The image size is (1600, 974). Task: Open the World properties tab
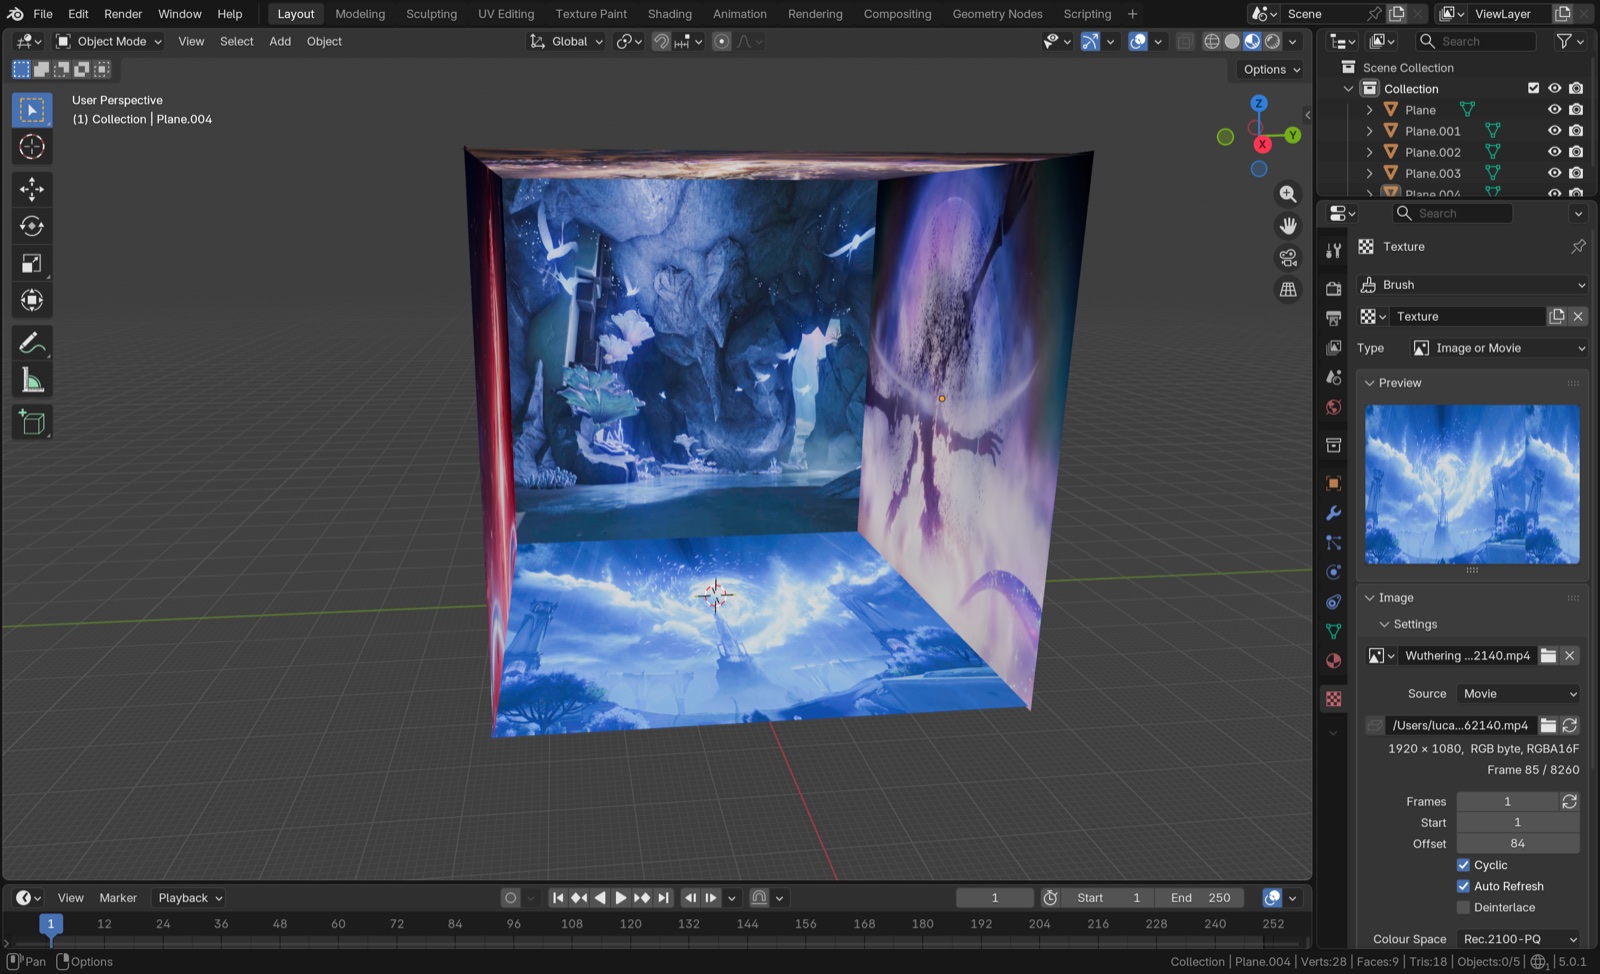point(1333,407)
